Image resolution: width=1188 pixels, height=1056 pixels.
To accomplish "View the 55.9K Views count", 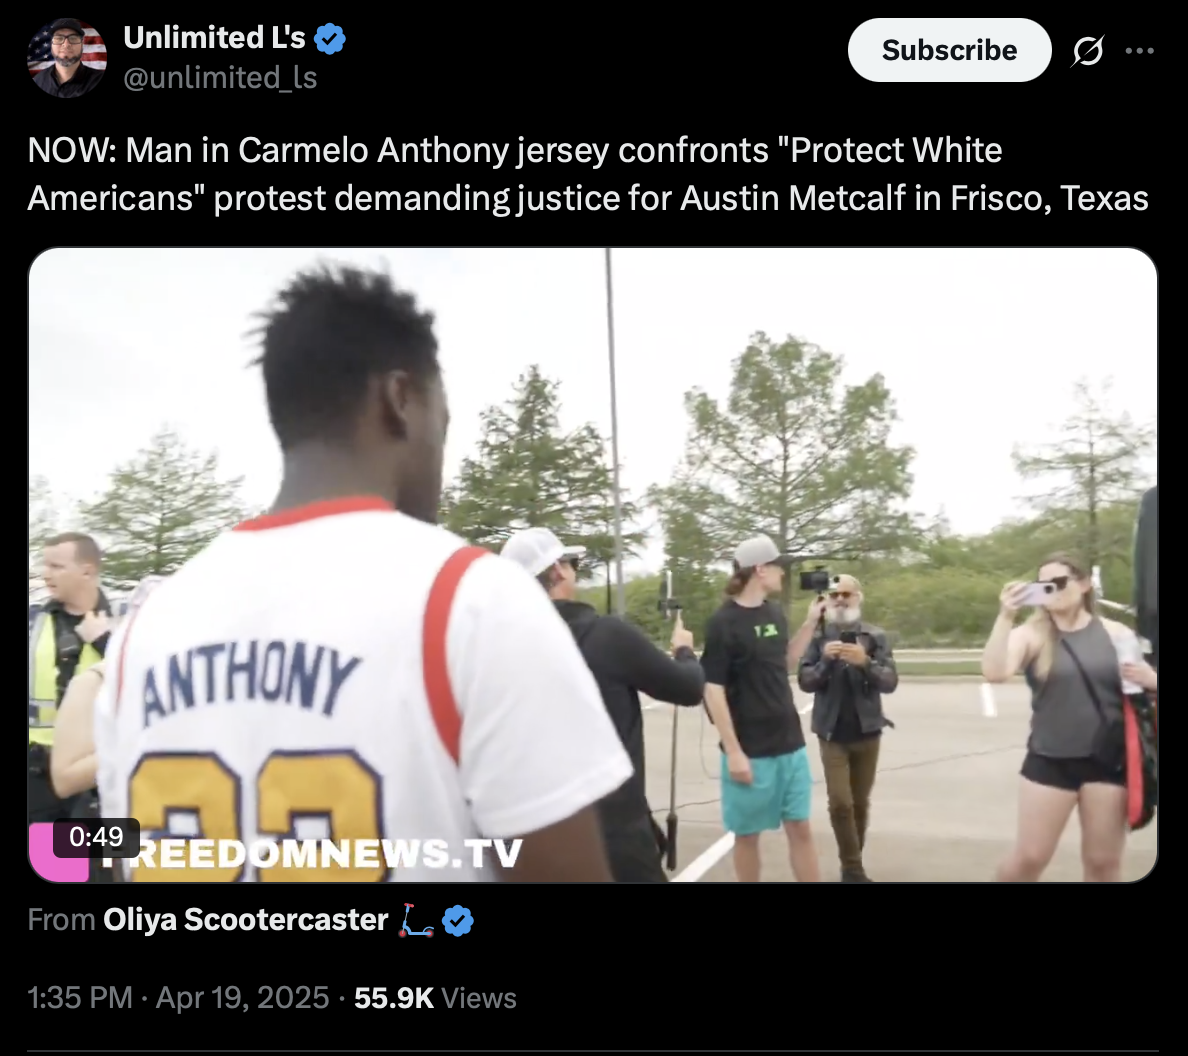I will point(435,998).
